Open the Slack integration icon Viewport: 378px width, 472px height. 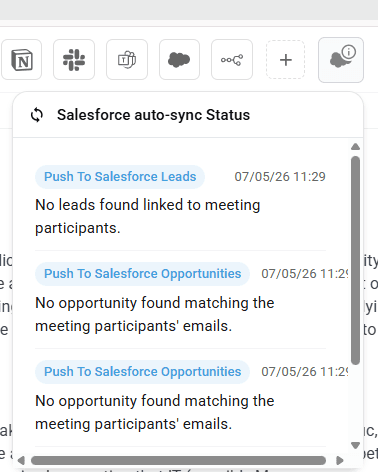click(74, 60)
